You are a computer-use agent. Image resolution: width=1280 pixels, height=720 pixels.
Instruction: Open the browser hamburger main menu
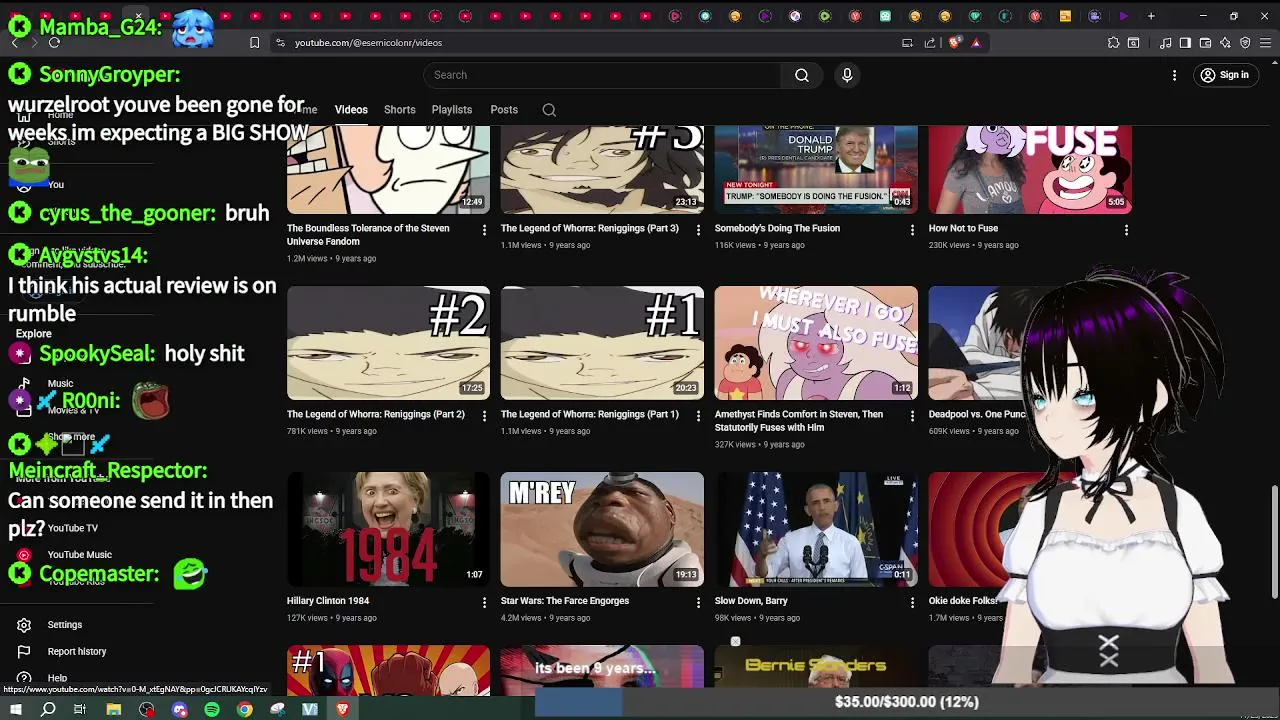[1266, 43]
